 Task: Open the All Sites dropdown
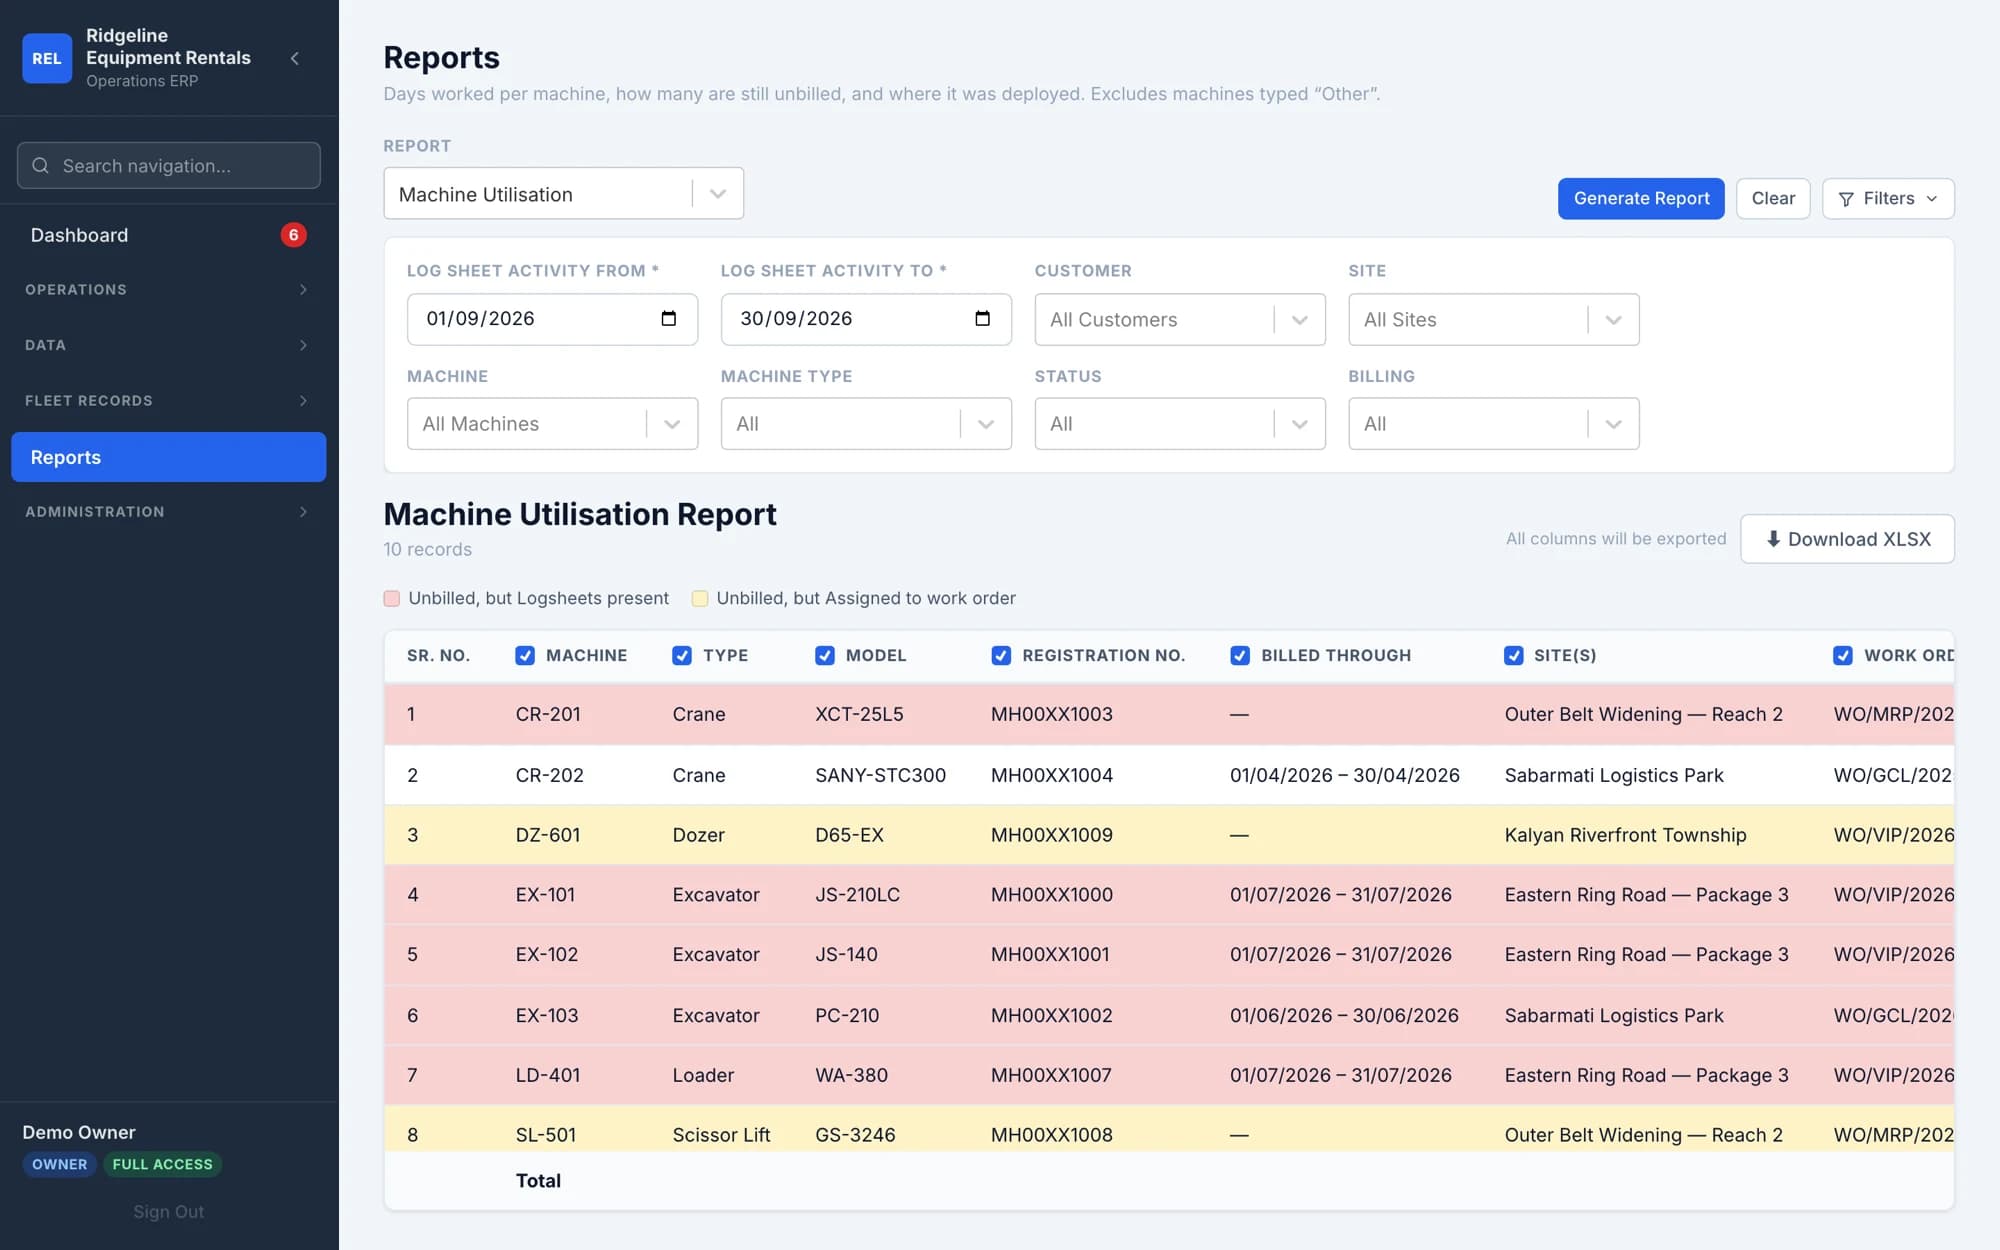point(1494,320)
